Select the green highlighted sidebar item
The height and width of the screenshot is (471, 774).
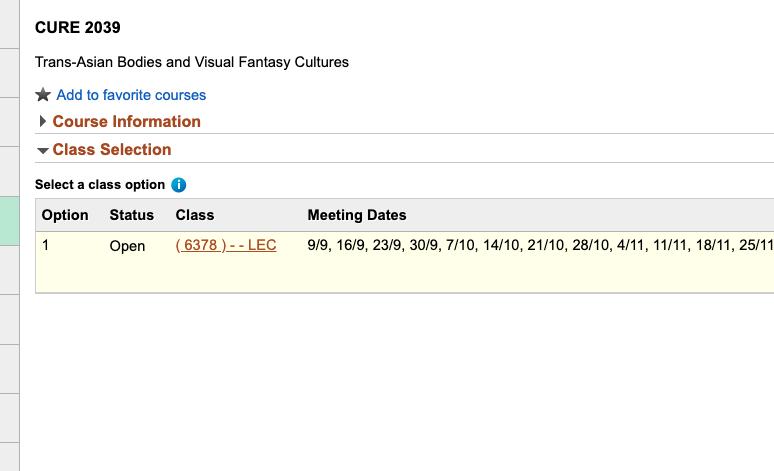pyautogui.click(x=9, y=221)
